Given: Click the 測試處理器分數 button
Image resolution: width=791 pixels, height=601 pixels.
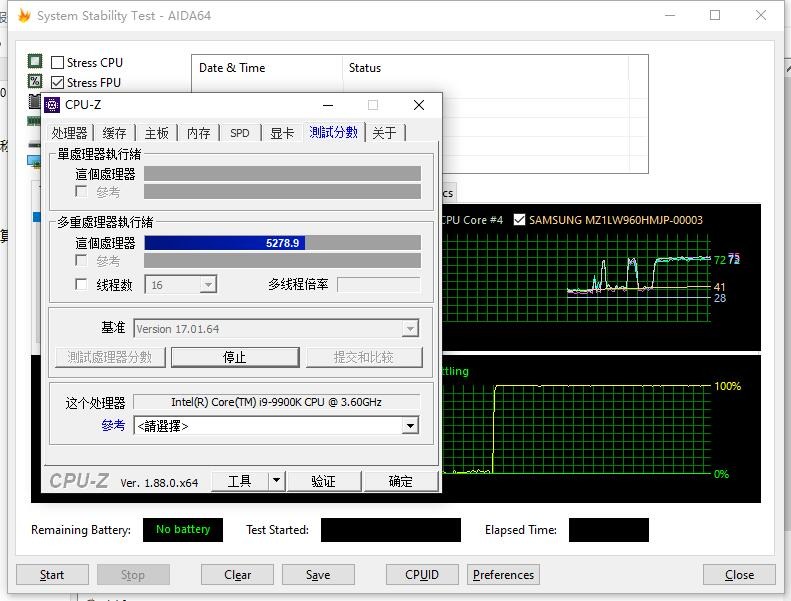Looking at the screenshot, I should [110, 357].
